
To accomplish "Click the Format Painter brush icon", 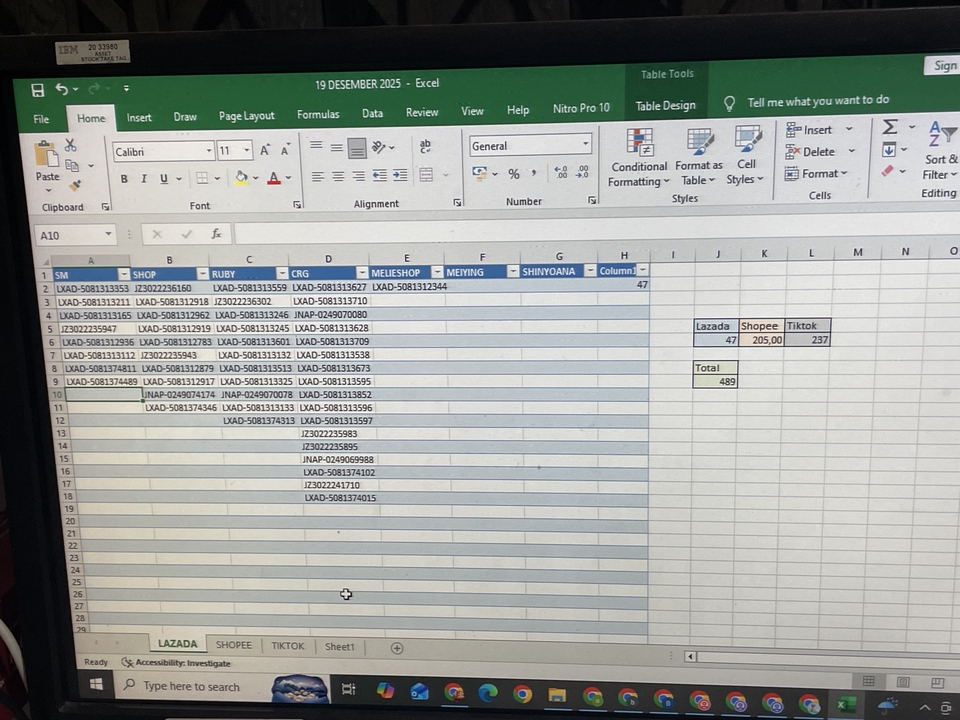I will pos(74,186).
